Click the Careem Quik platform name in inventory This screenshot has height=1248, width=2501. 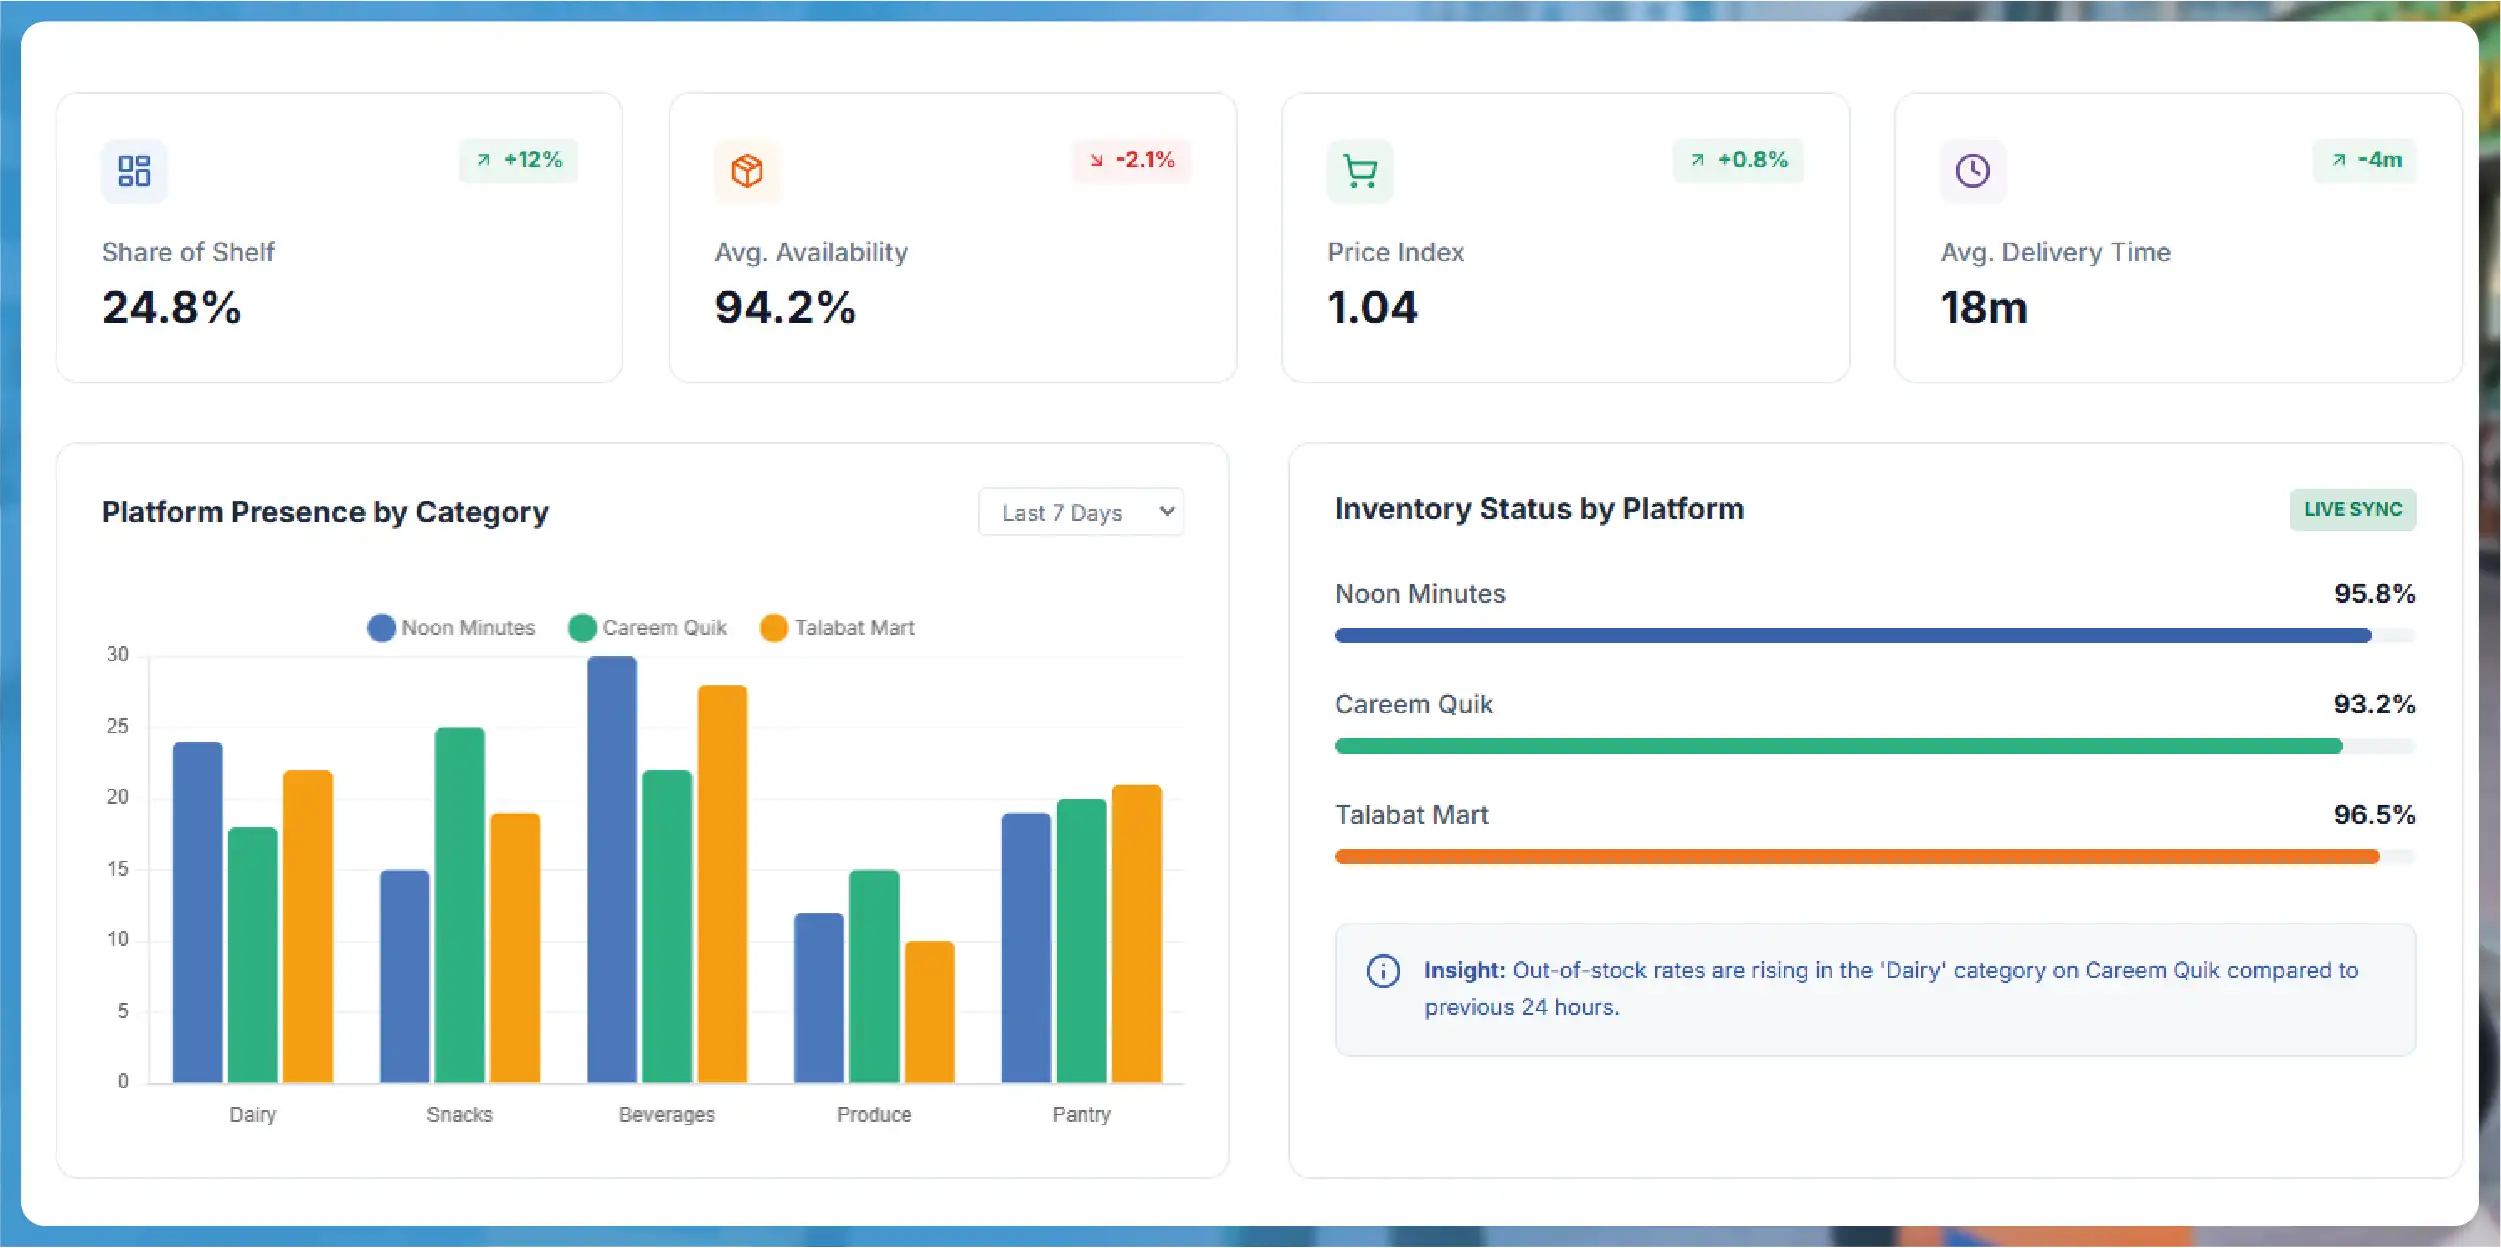pos(1413,705)
